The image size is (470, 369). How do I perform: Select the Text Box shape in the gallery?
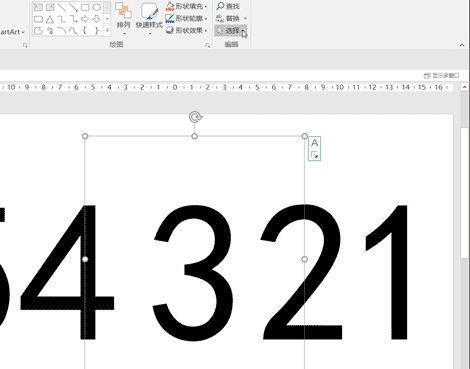38,7
